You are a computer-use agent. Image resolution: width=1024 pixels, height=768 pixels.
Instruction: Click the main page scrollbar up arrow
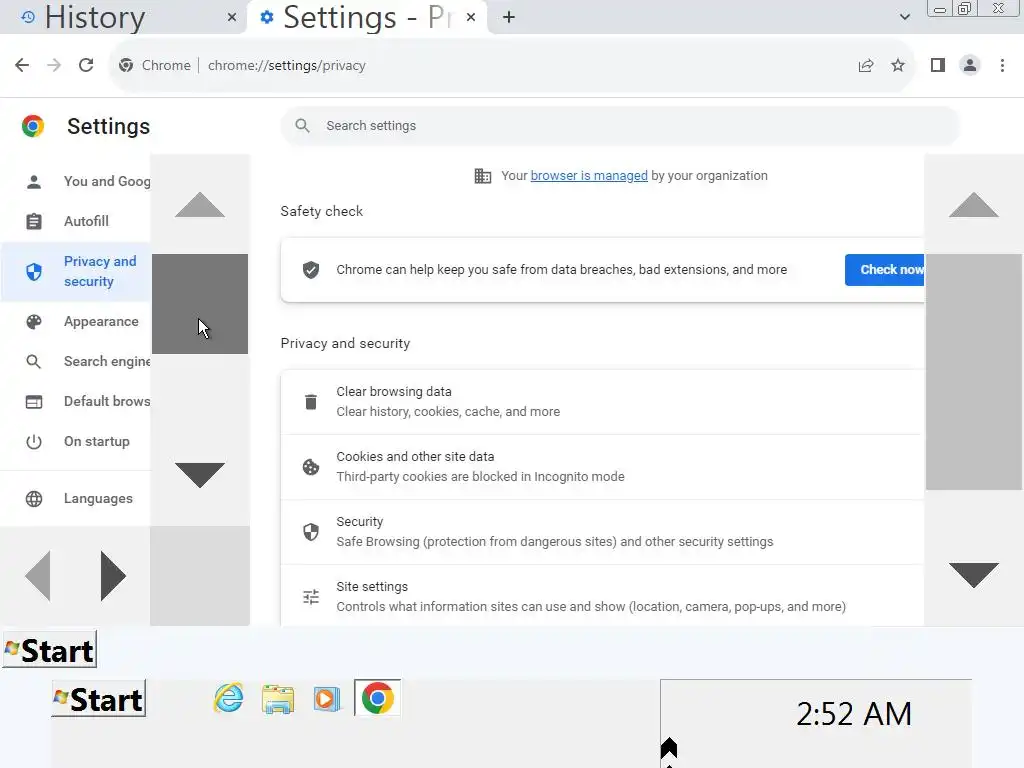(974, 204)
